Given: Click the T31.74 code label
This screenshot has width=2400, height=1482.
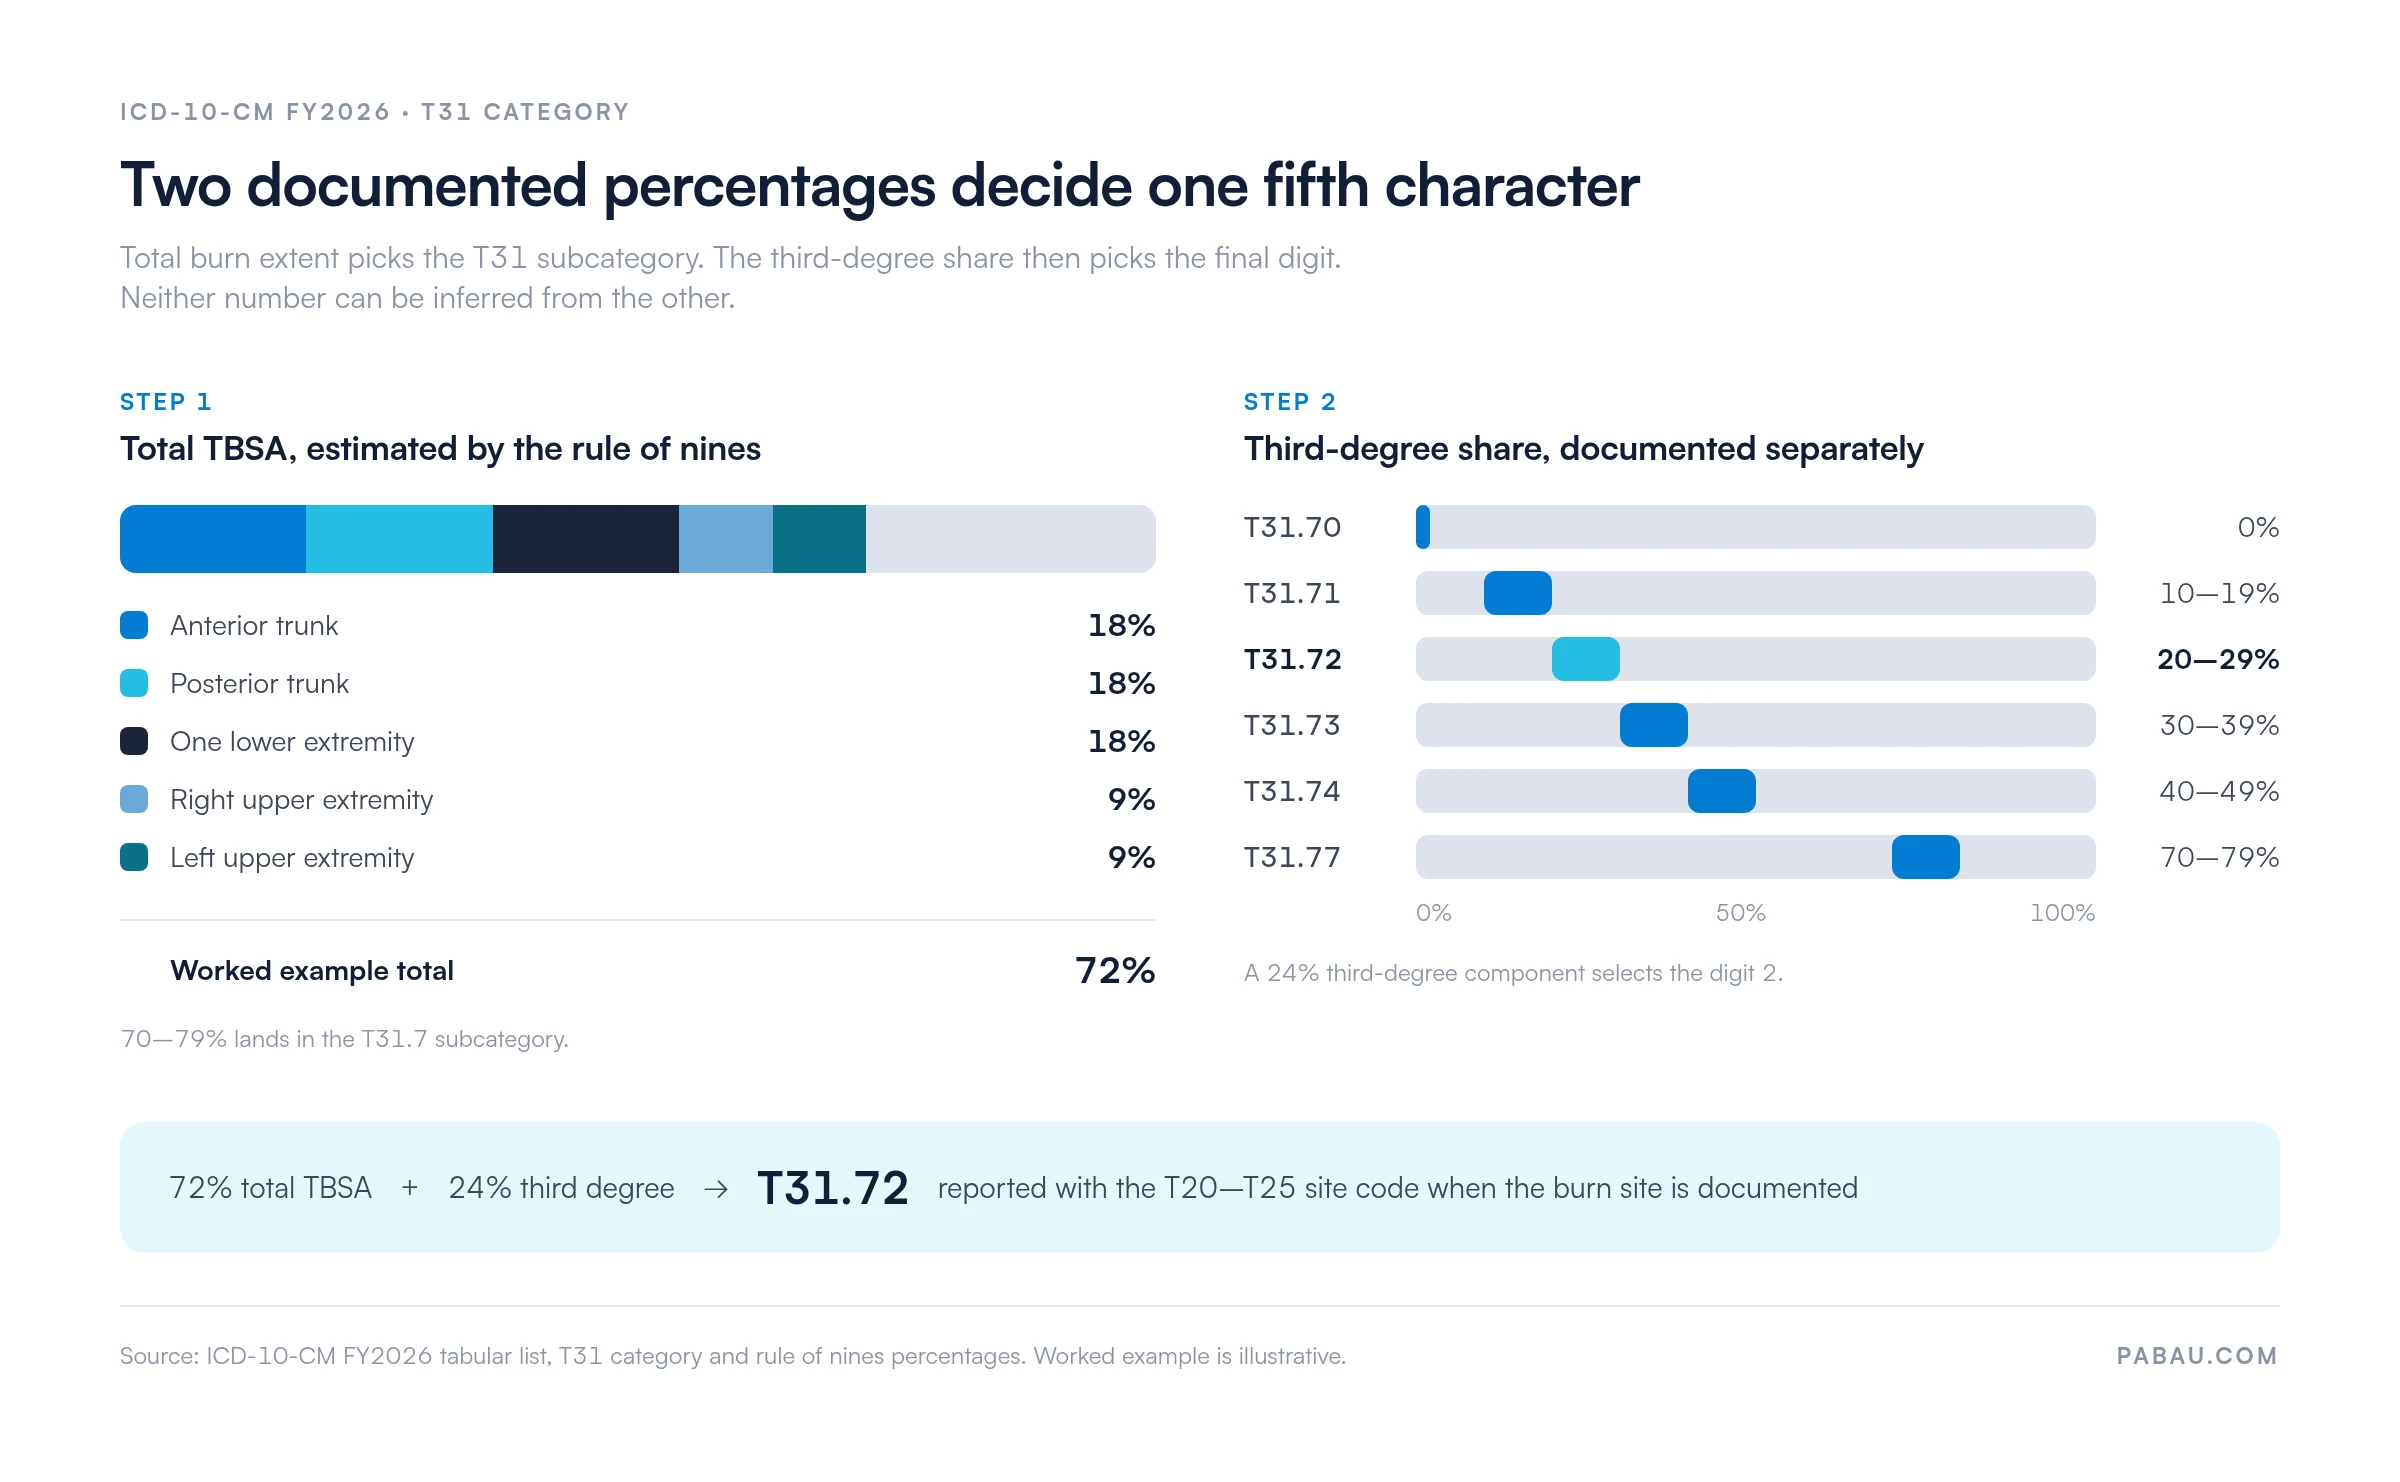Looking at the screenshot, I should click(1292, 791).
